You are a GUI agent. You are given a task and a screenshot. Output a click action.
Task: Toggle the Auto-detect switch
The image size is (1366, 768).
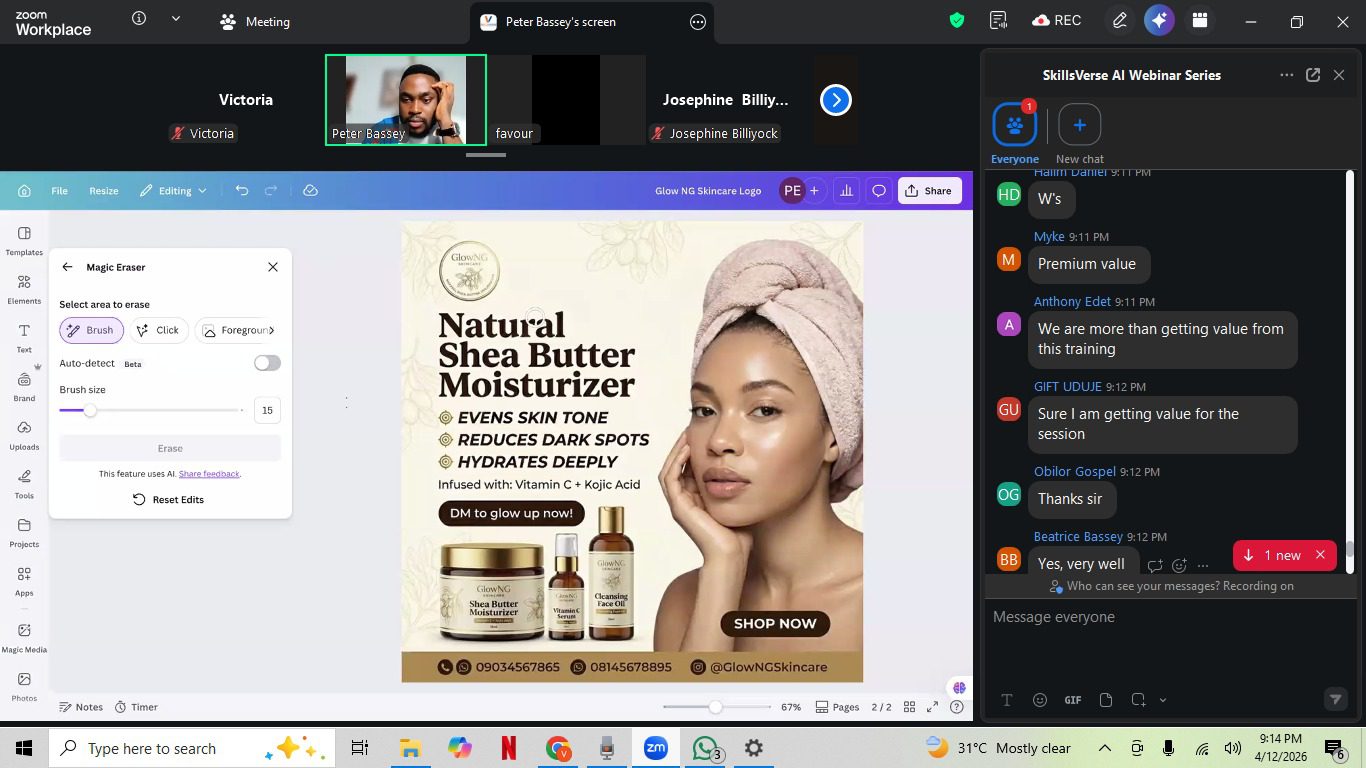tap(267, 363)
